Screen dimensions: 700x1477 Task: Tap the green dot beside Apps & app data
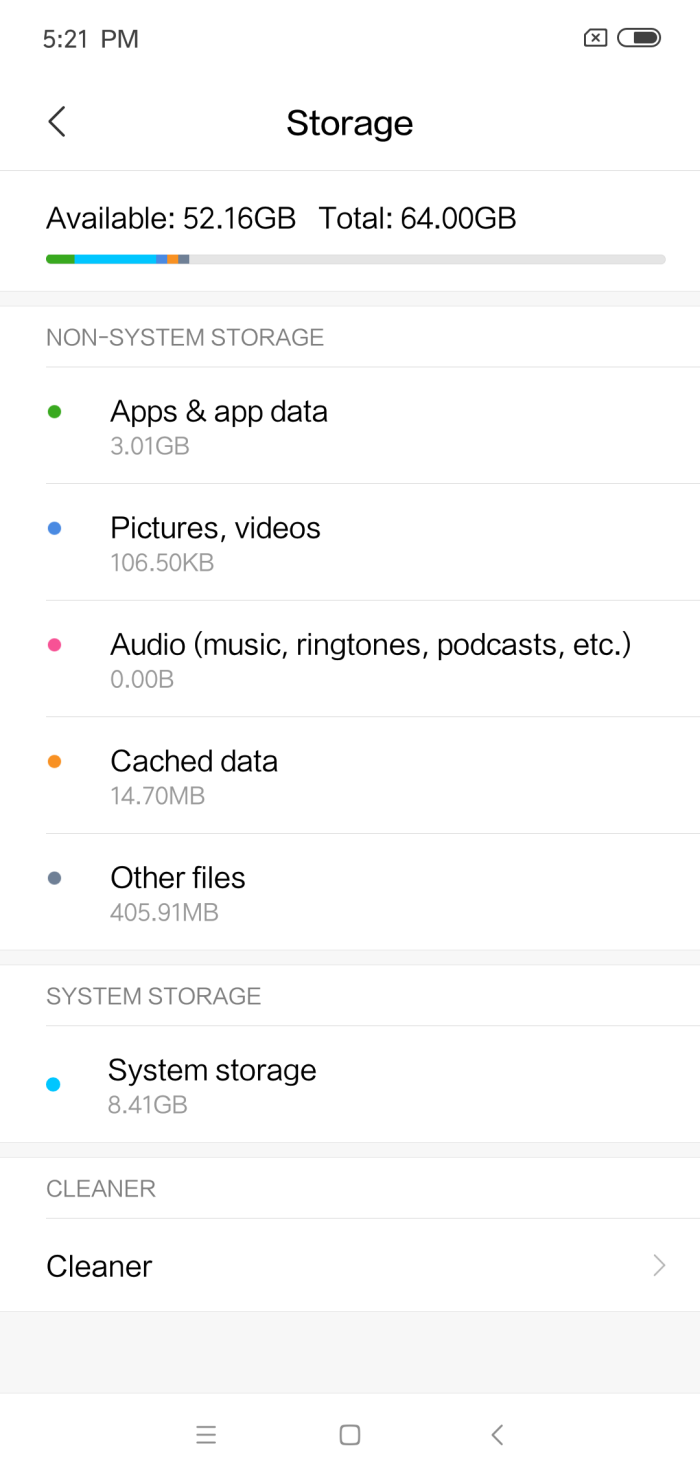point(55,411)
